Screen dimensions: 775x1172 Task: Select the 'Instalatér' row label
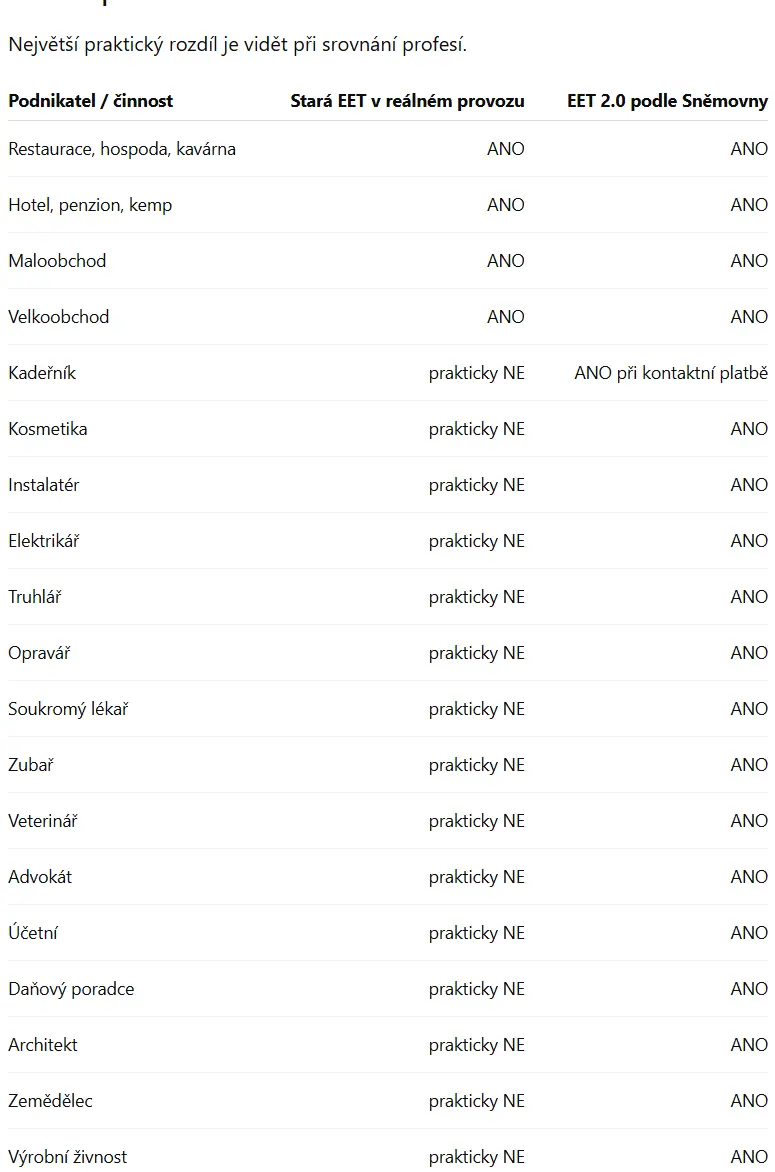(43, 485)
